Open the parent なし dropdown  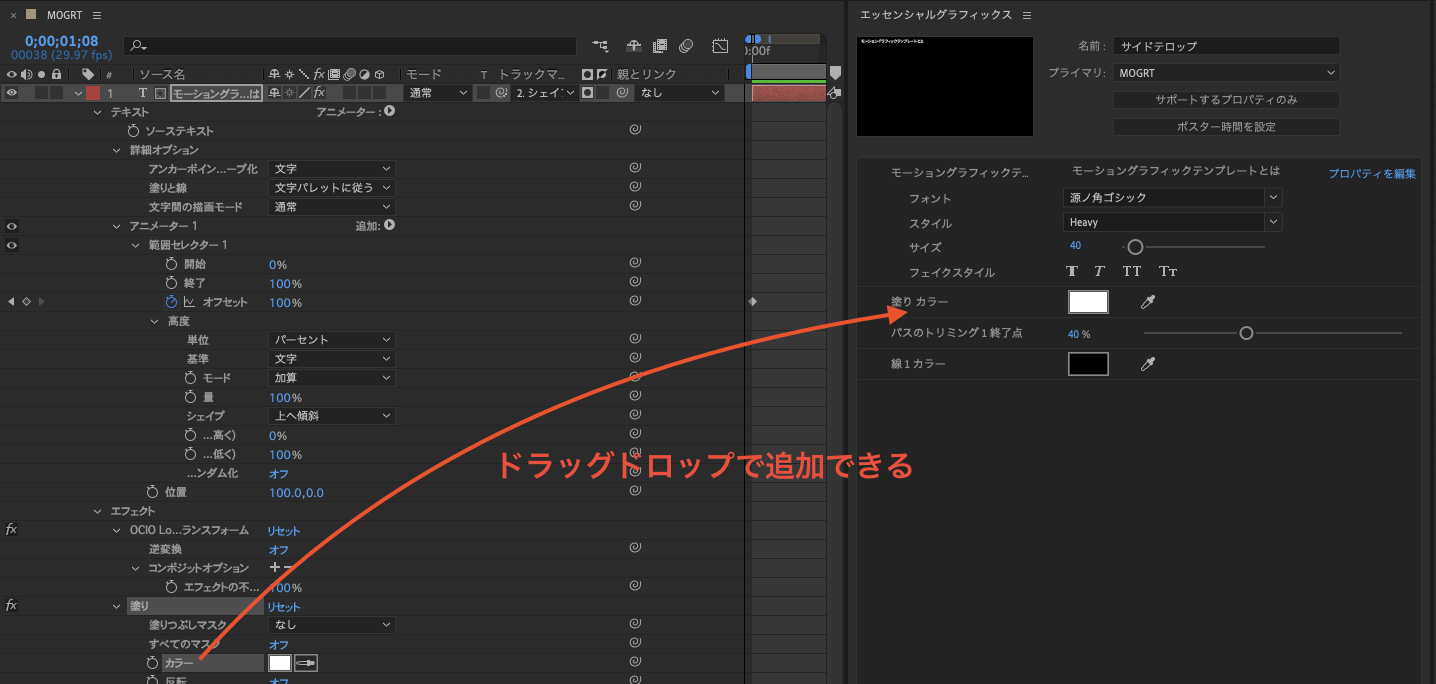click(679, 92)
